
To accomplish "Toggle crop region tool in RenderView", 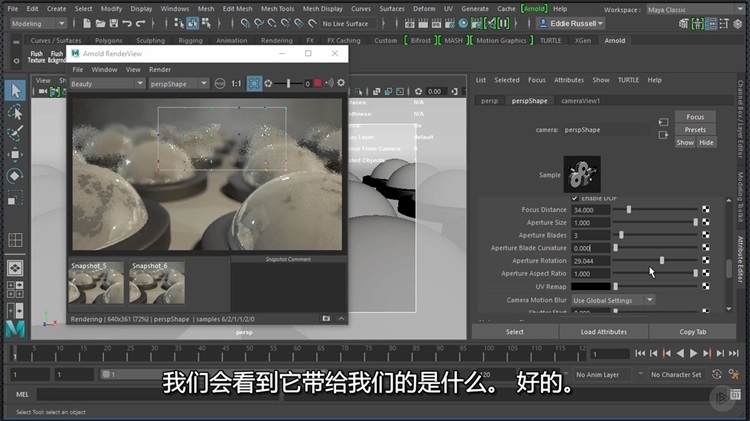I will 254,83.
